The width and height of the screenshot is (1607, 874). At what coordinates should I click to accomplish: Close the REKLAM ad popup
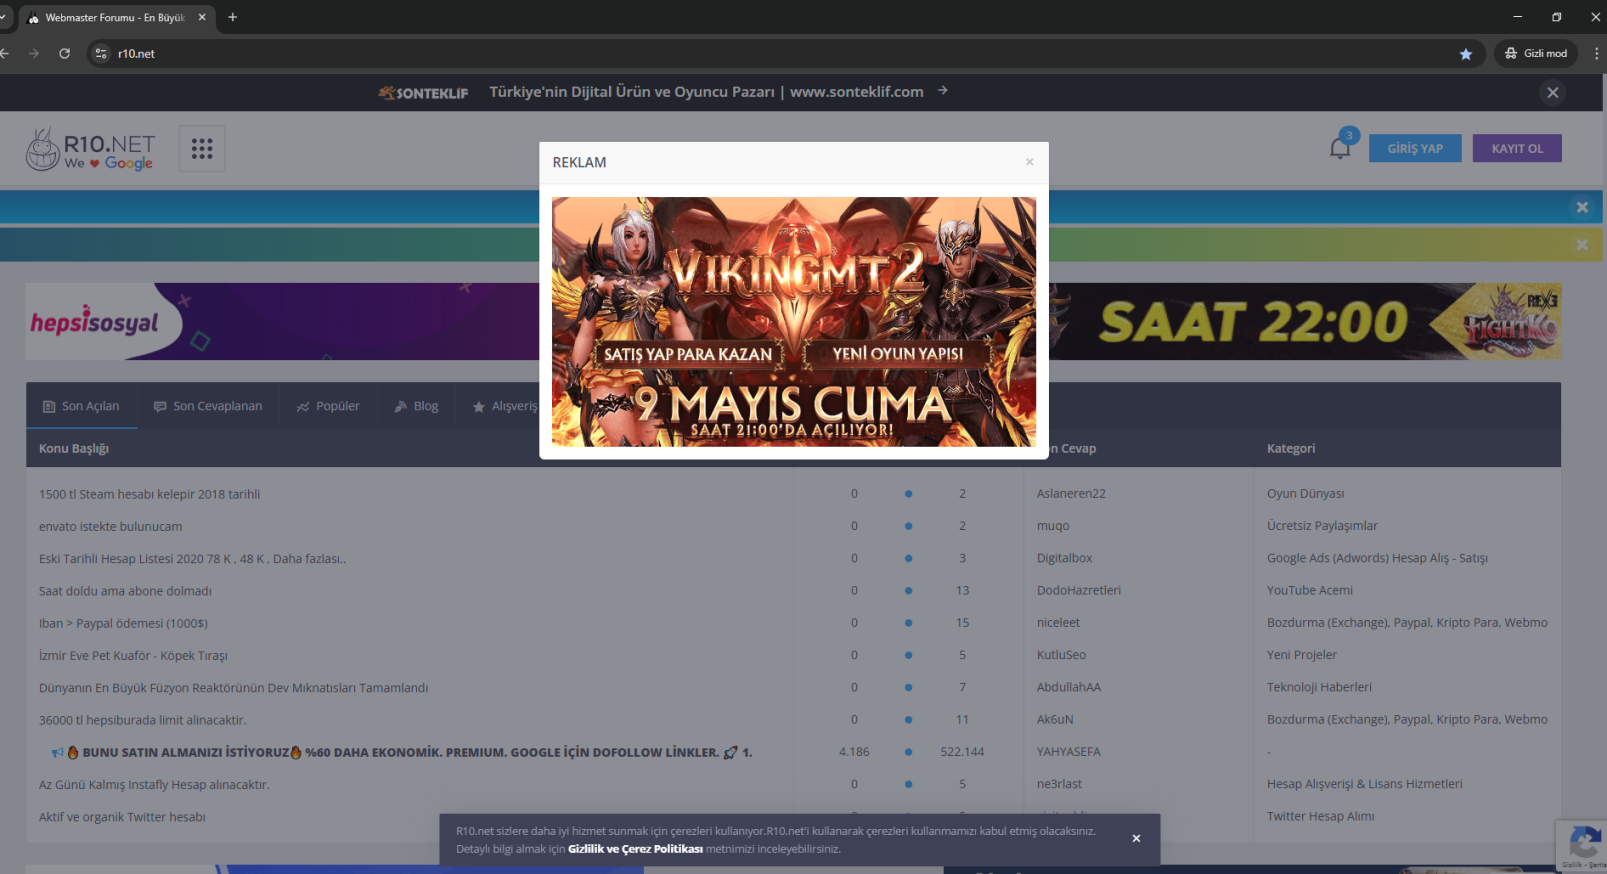(1029, 162)
